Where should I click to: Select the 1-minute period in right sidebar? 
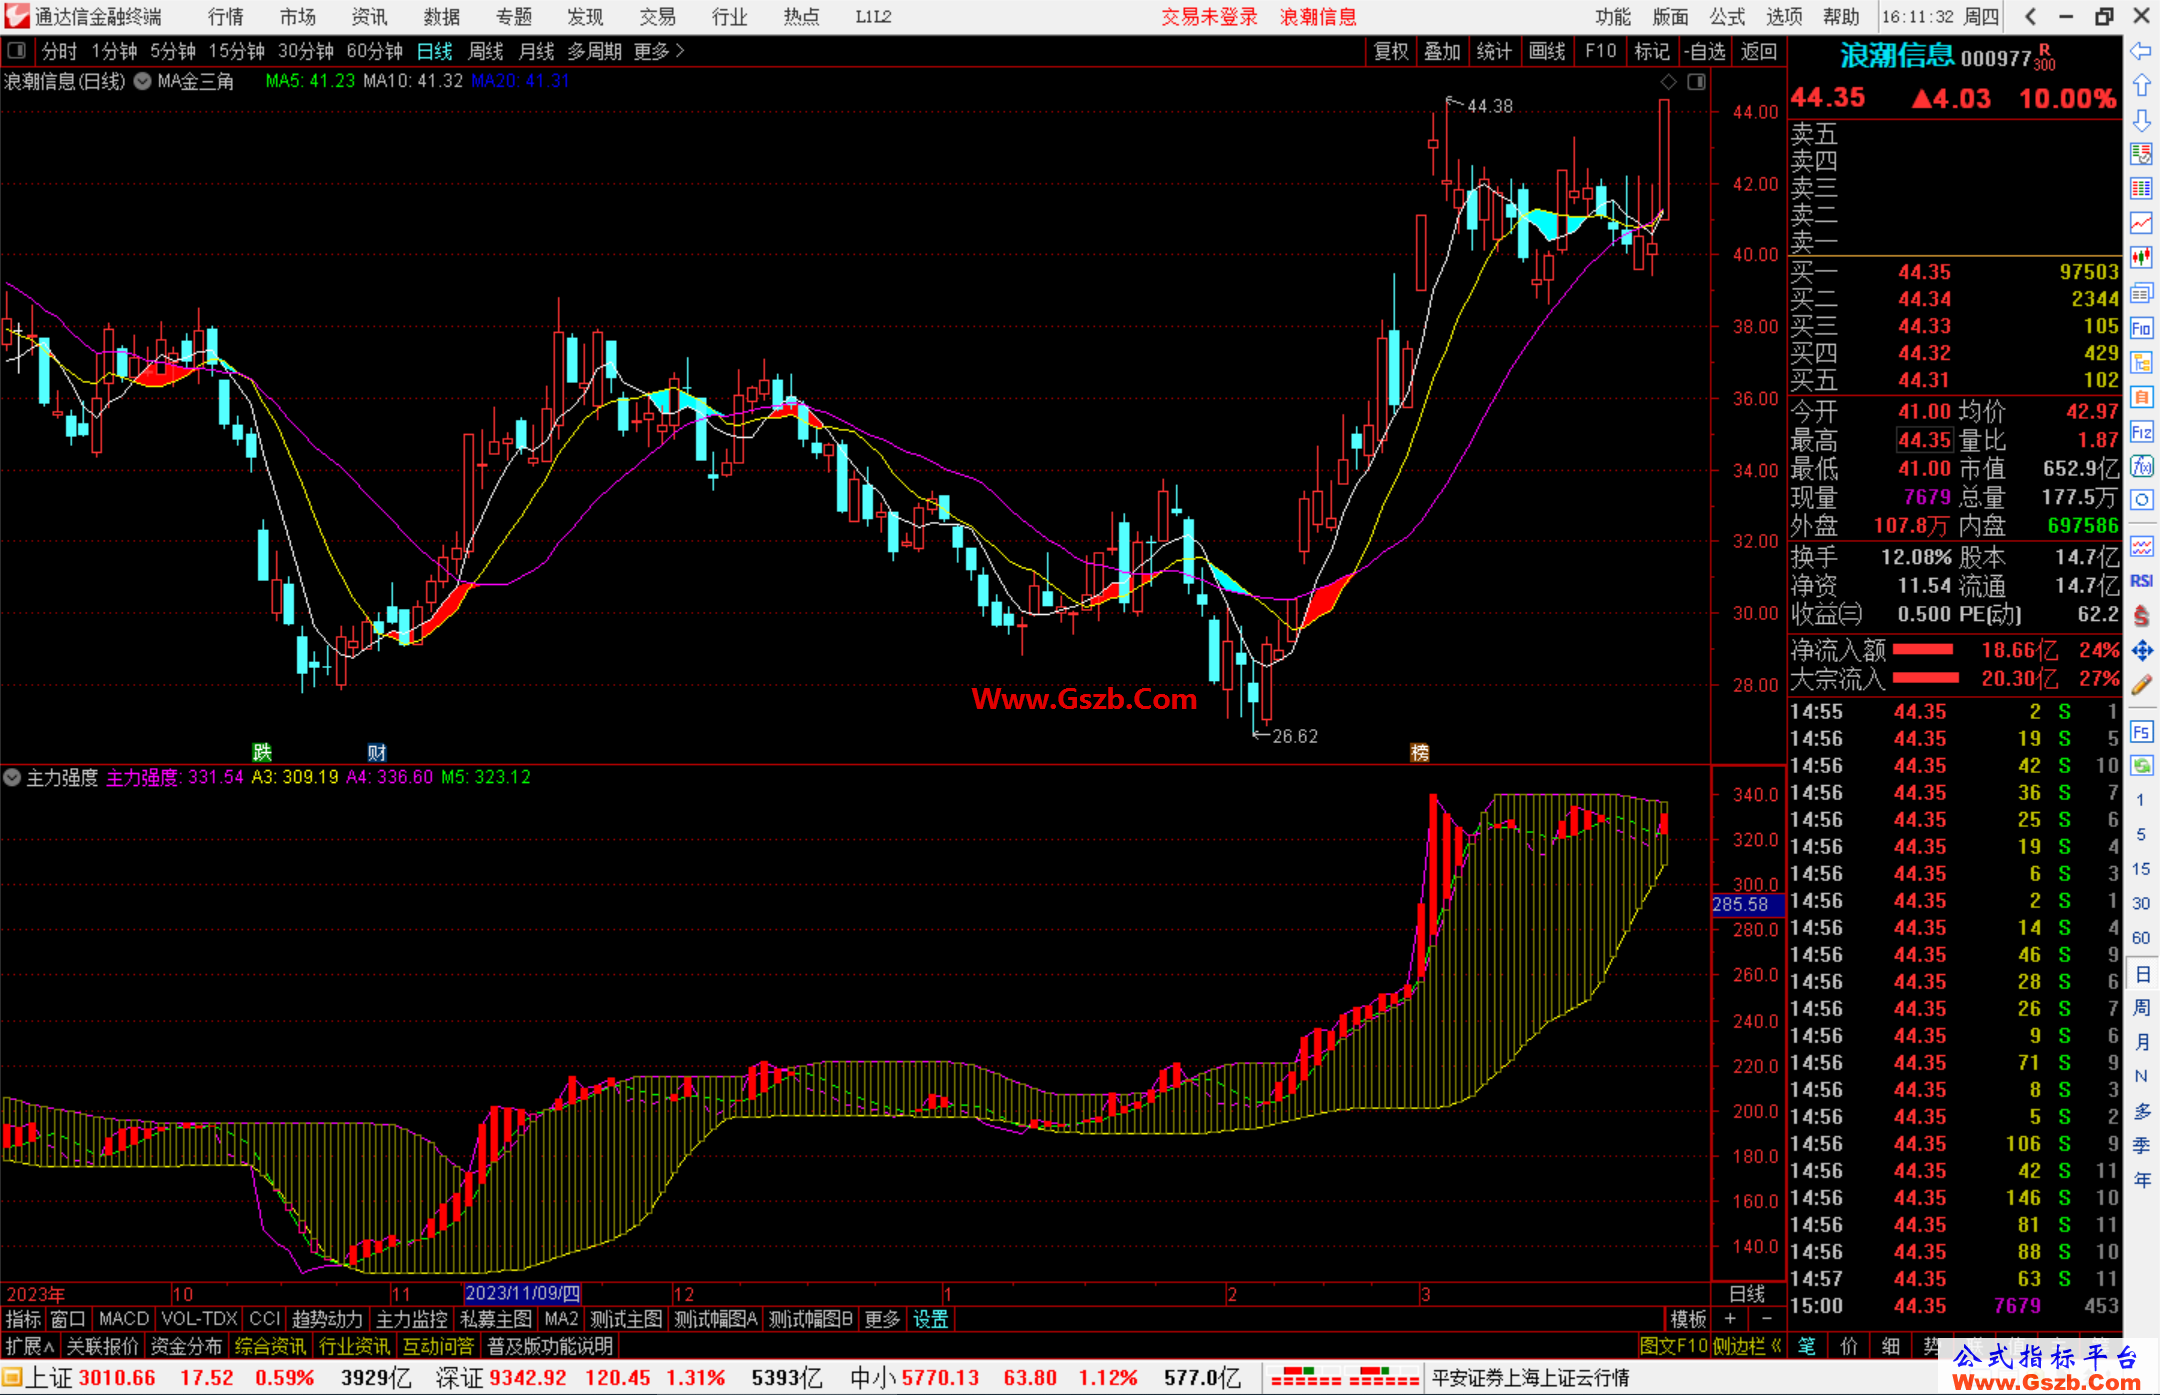[2140, 800]
